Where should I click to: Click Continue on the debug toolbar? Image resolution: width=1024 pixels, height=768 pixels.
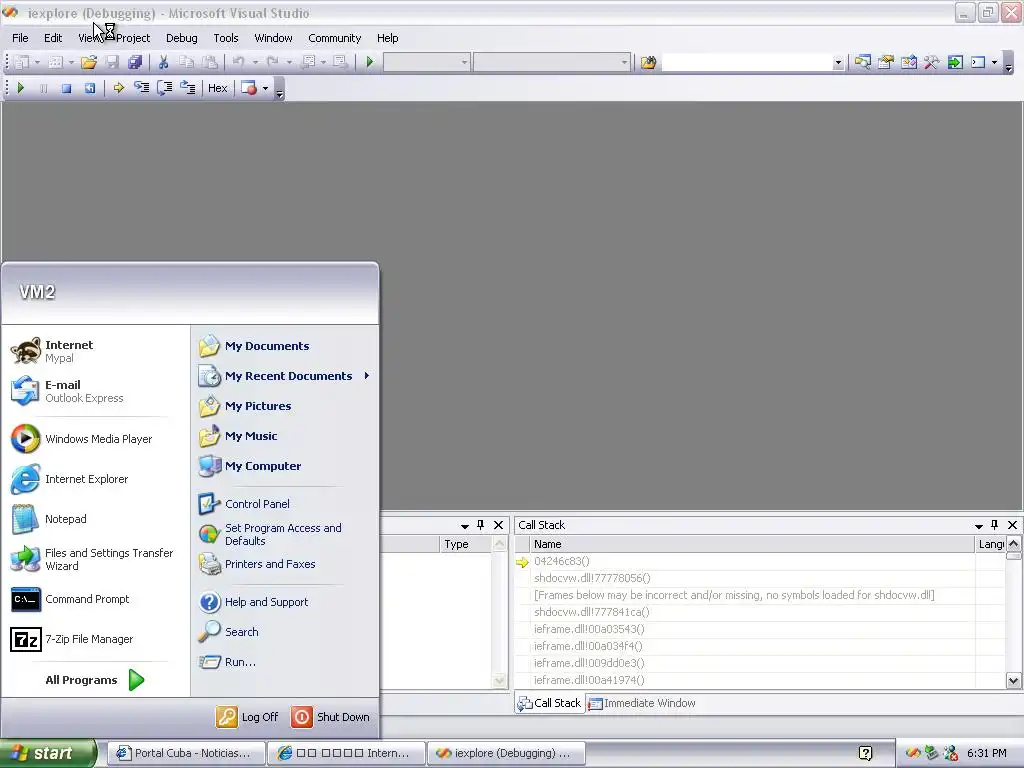coord(21,88)
